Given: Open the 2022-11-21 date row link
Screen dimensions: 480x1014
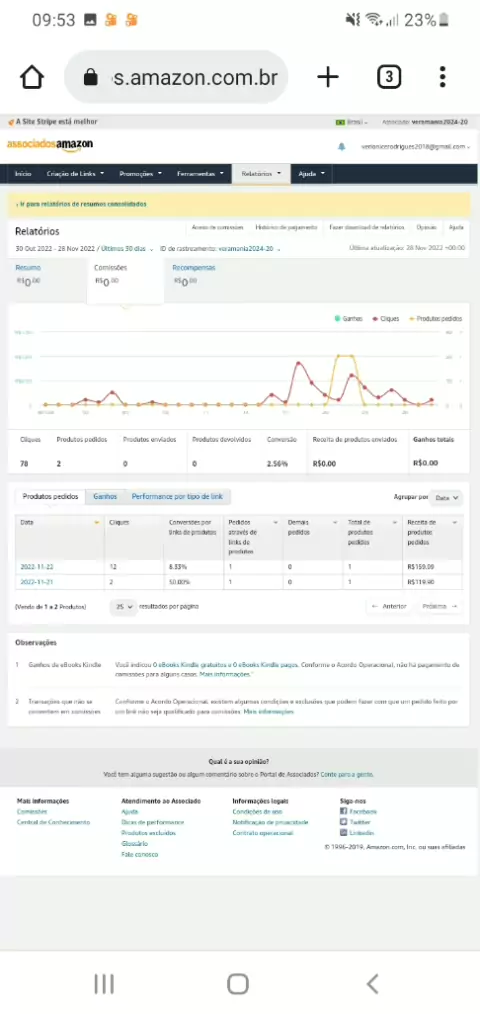Looking at the screenshot, I should 37,582.
